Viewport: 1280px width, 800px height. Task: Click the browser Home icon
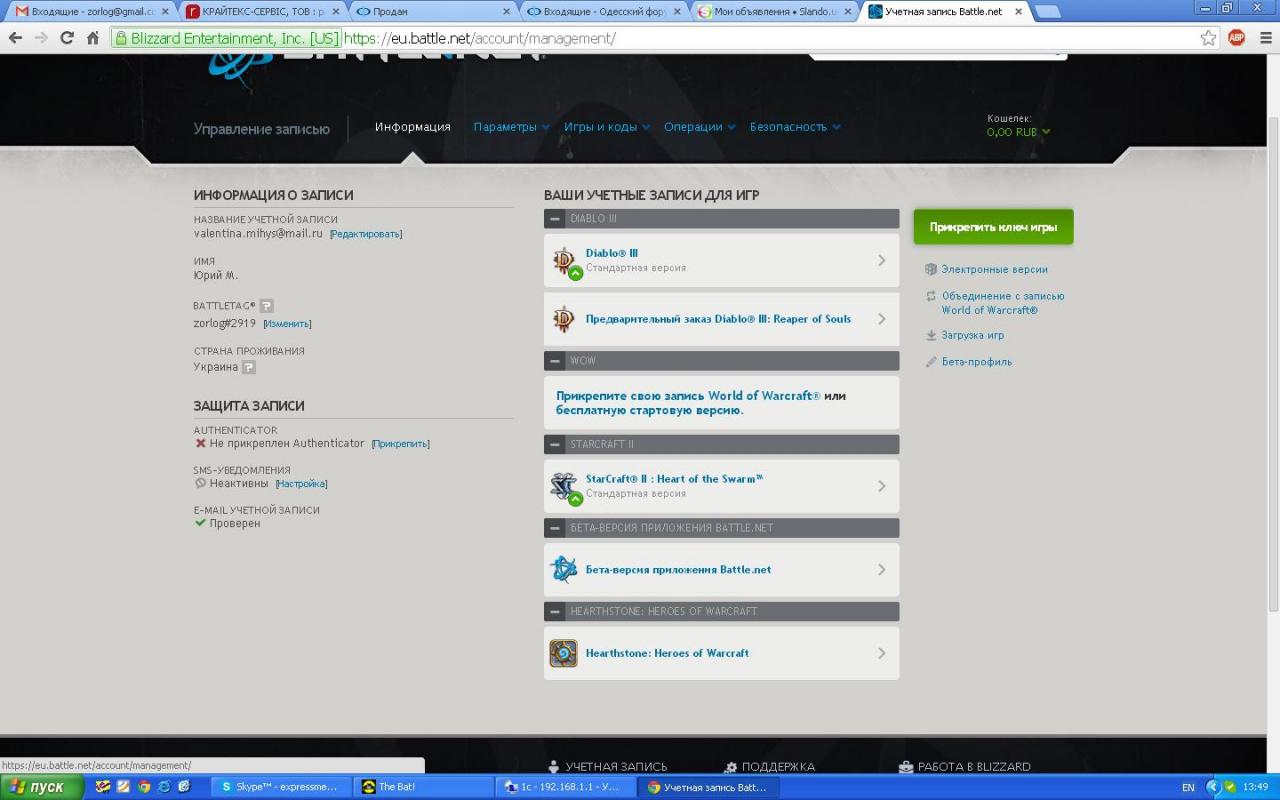[93, 38]
